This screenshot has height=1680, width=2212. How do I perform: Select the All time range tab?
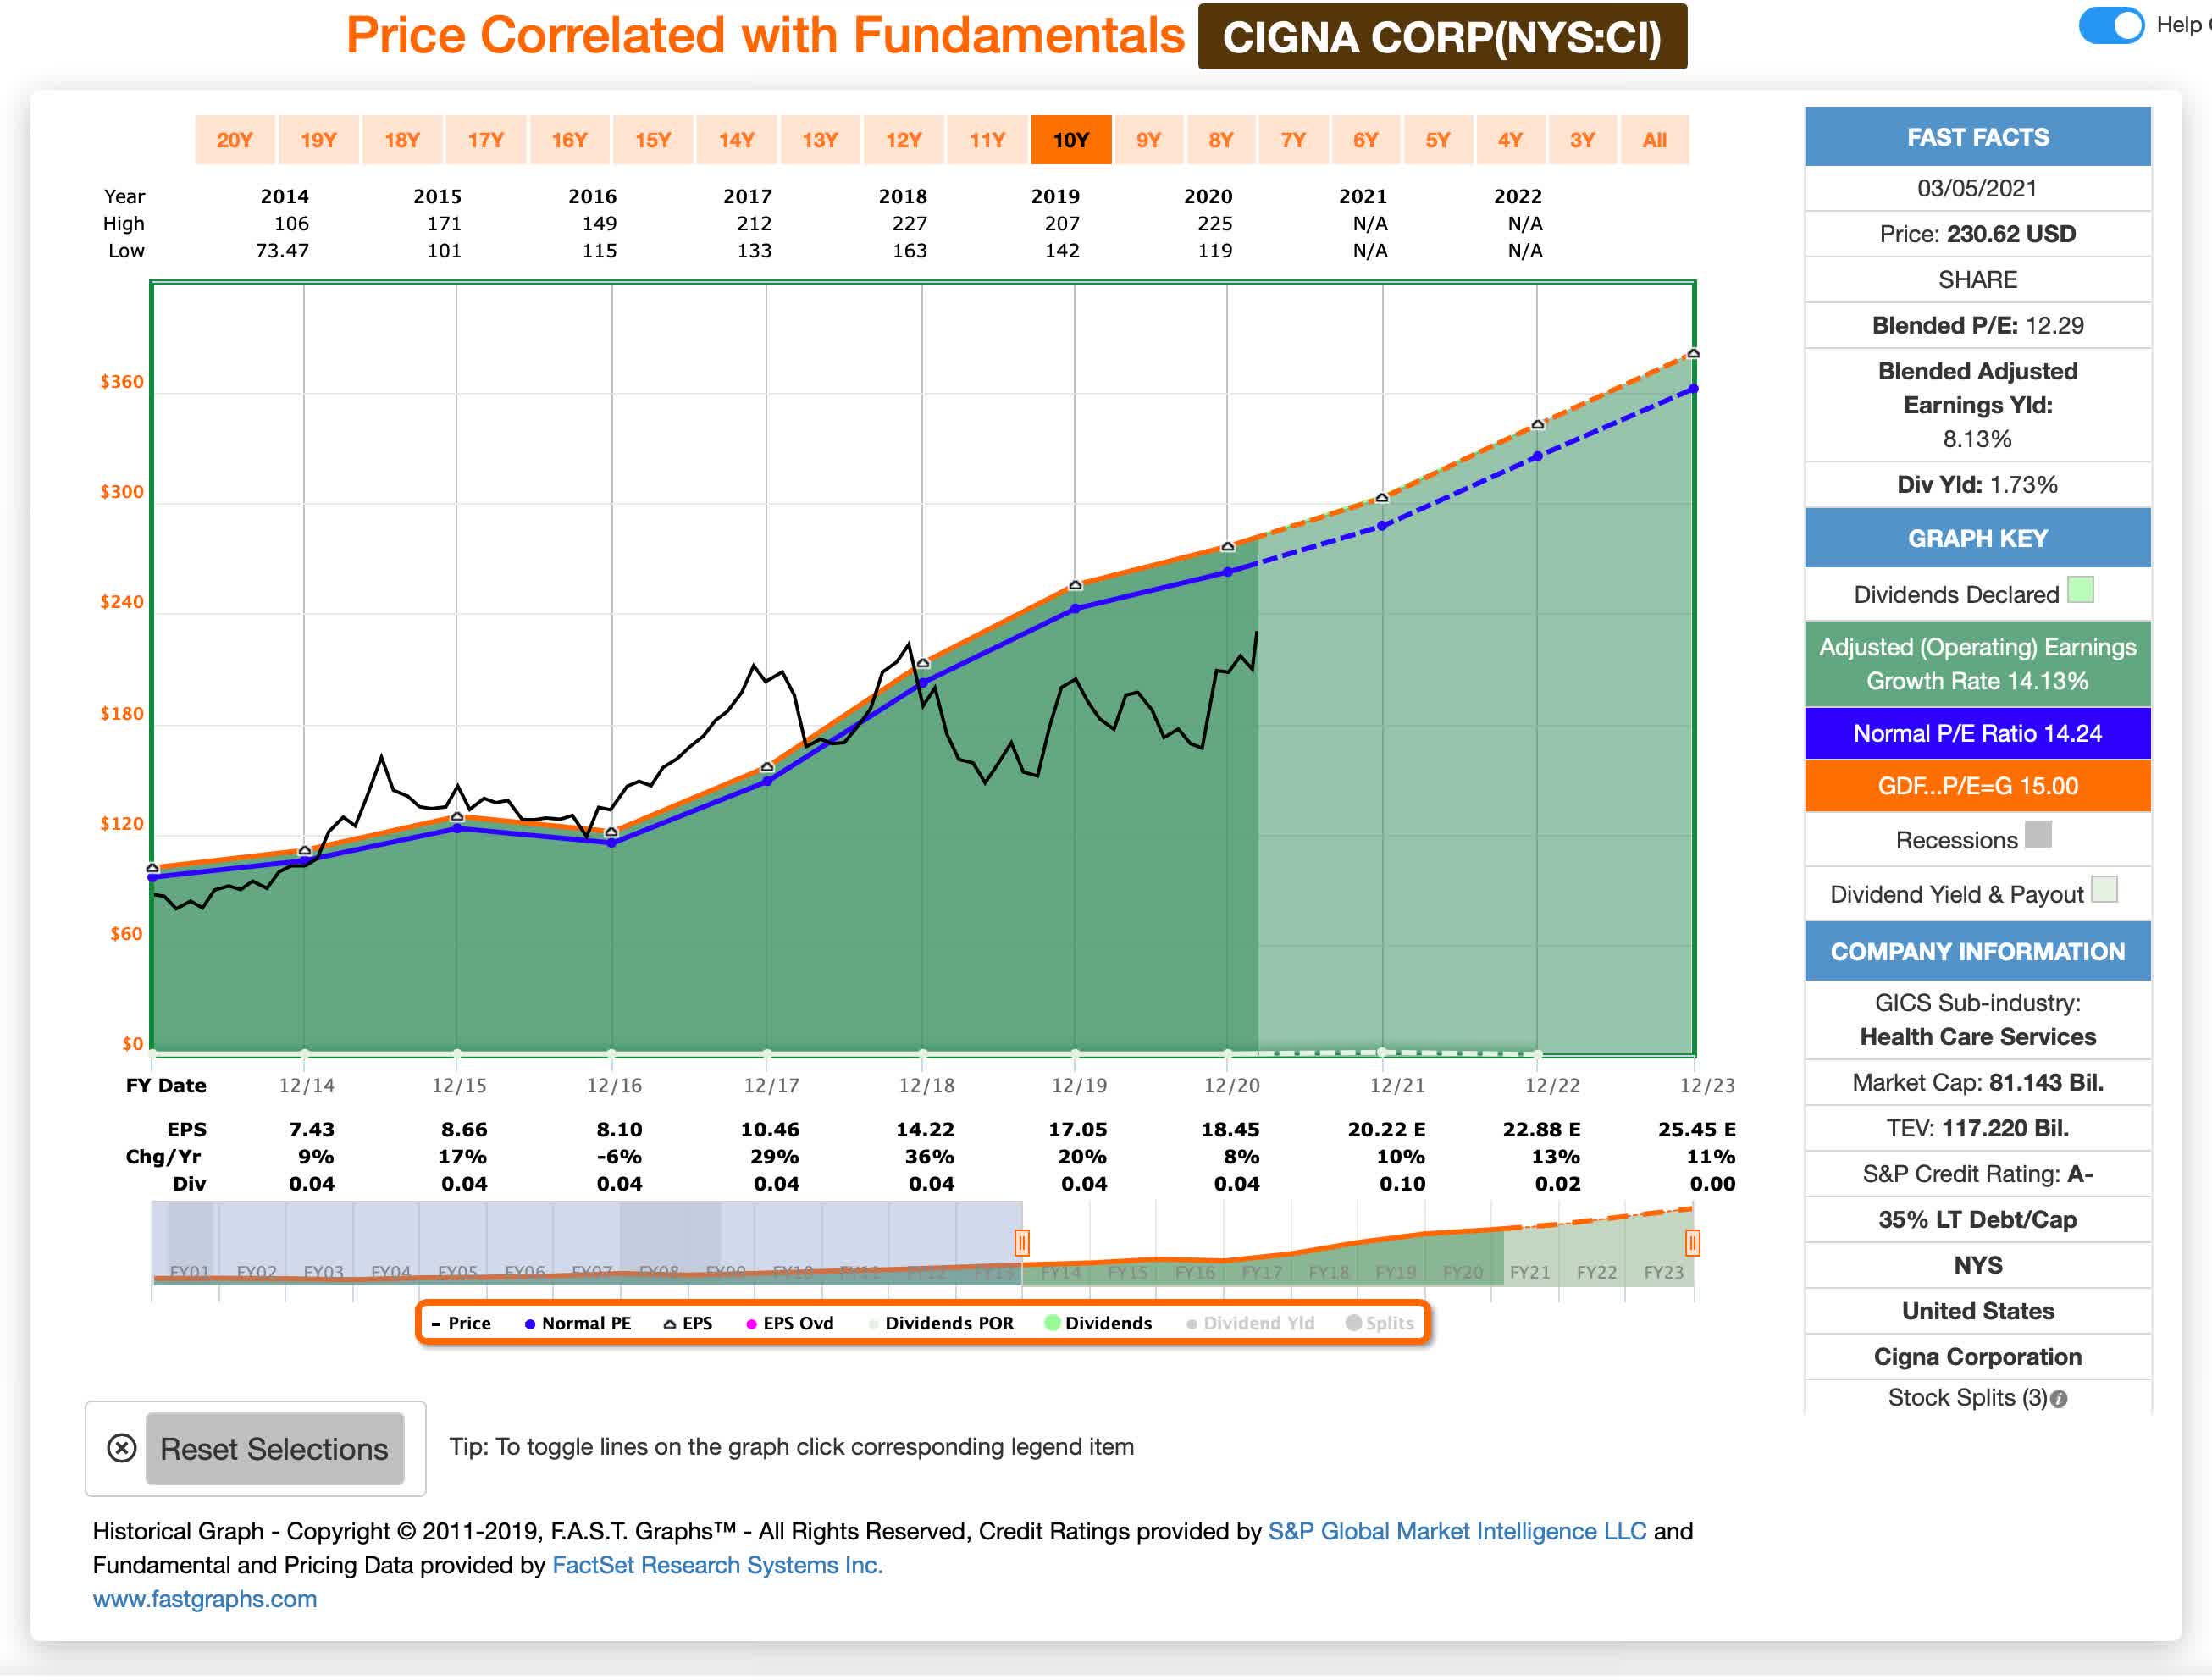point(1655,140)
